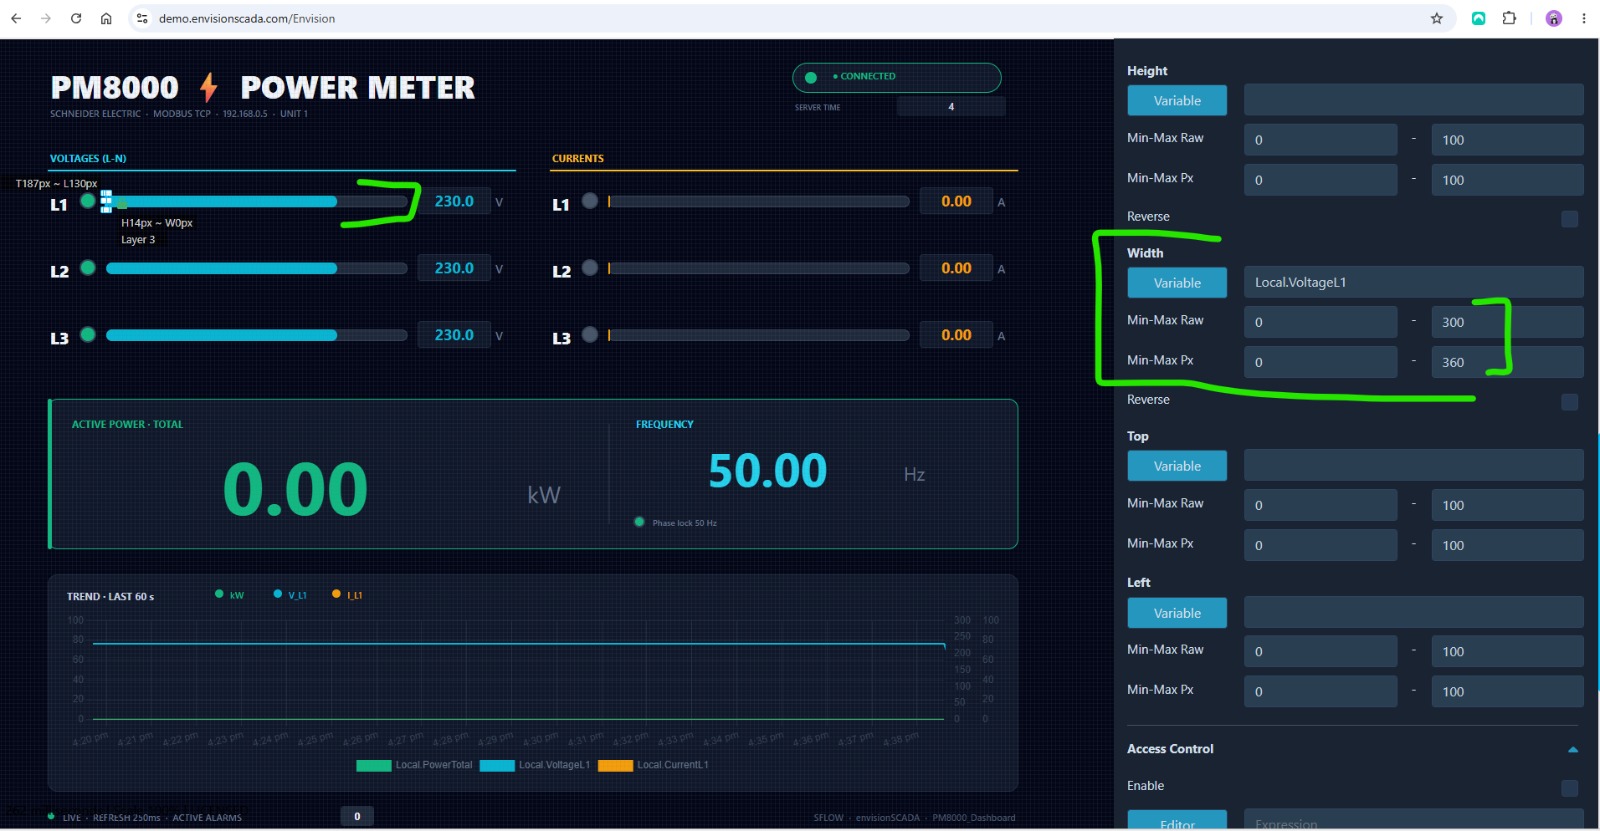Edit Left Min-Max Px maximum field
1600x831 pixels.
coord(1507,691)
